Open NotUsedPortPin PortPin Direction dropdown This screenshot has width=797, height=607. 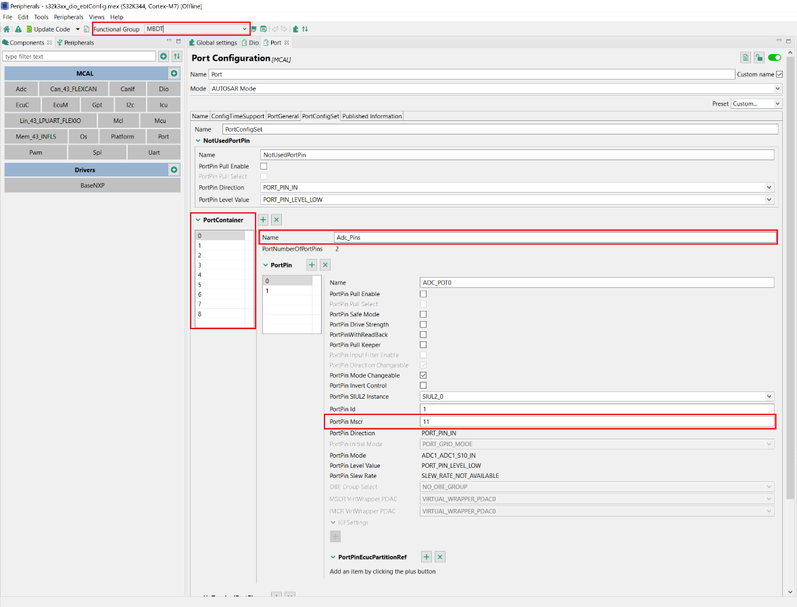click(x=517, y=188)
